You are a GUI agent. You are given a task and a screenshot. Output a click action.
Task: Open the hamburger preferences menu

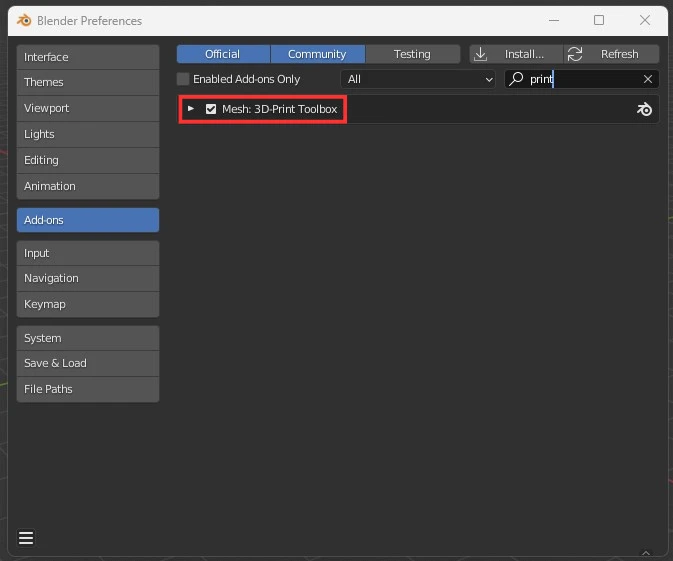[26, 537]
